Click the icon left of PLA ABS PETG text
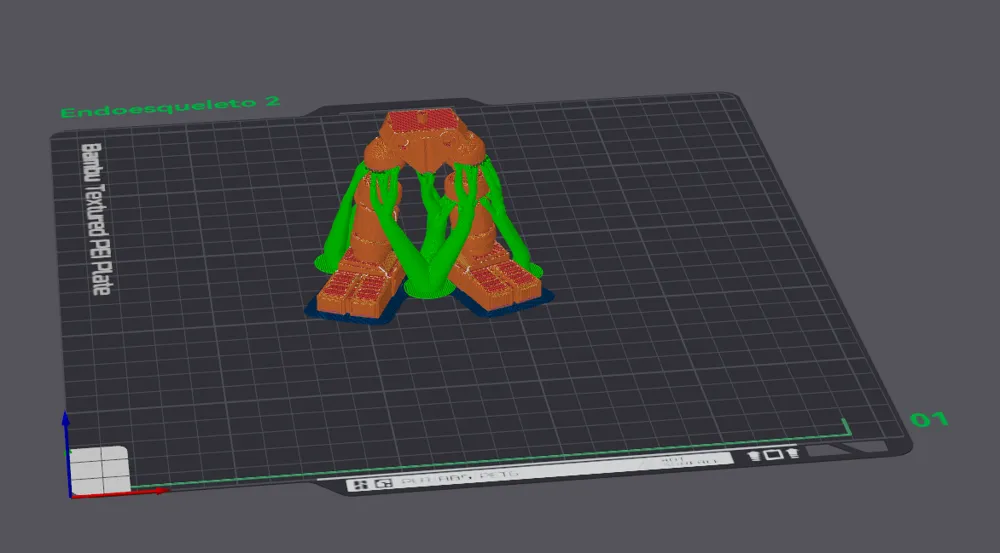This screenshot has height=553, width=1000. [382, 484]
